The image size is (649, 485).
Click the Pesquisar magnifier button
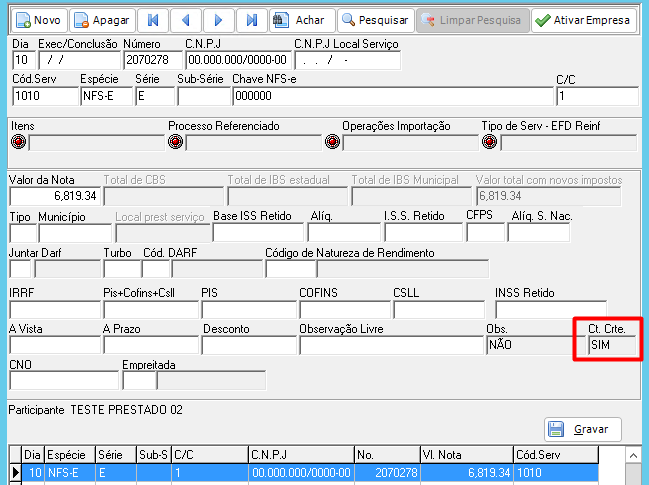pyautogui.click(x=376, y=20)
